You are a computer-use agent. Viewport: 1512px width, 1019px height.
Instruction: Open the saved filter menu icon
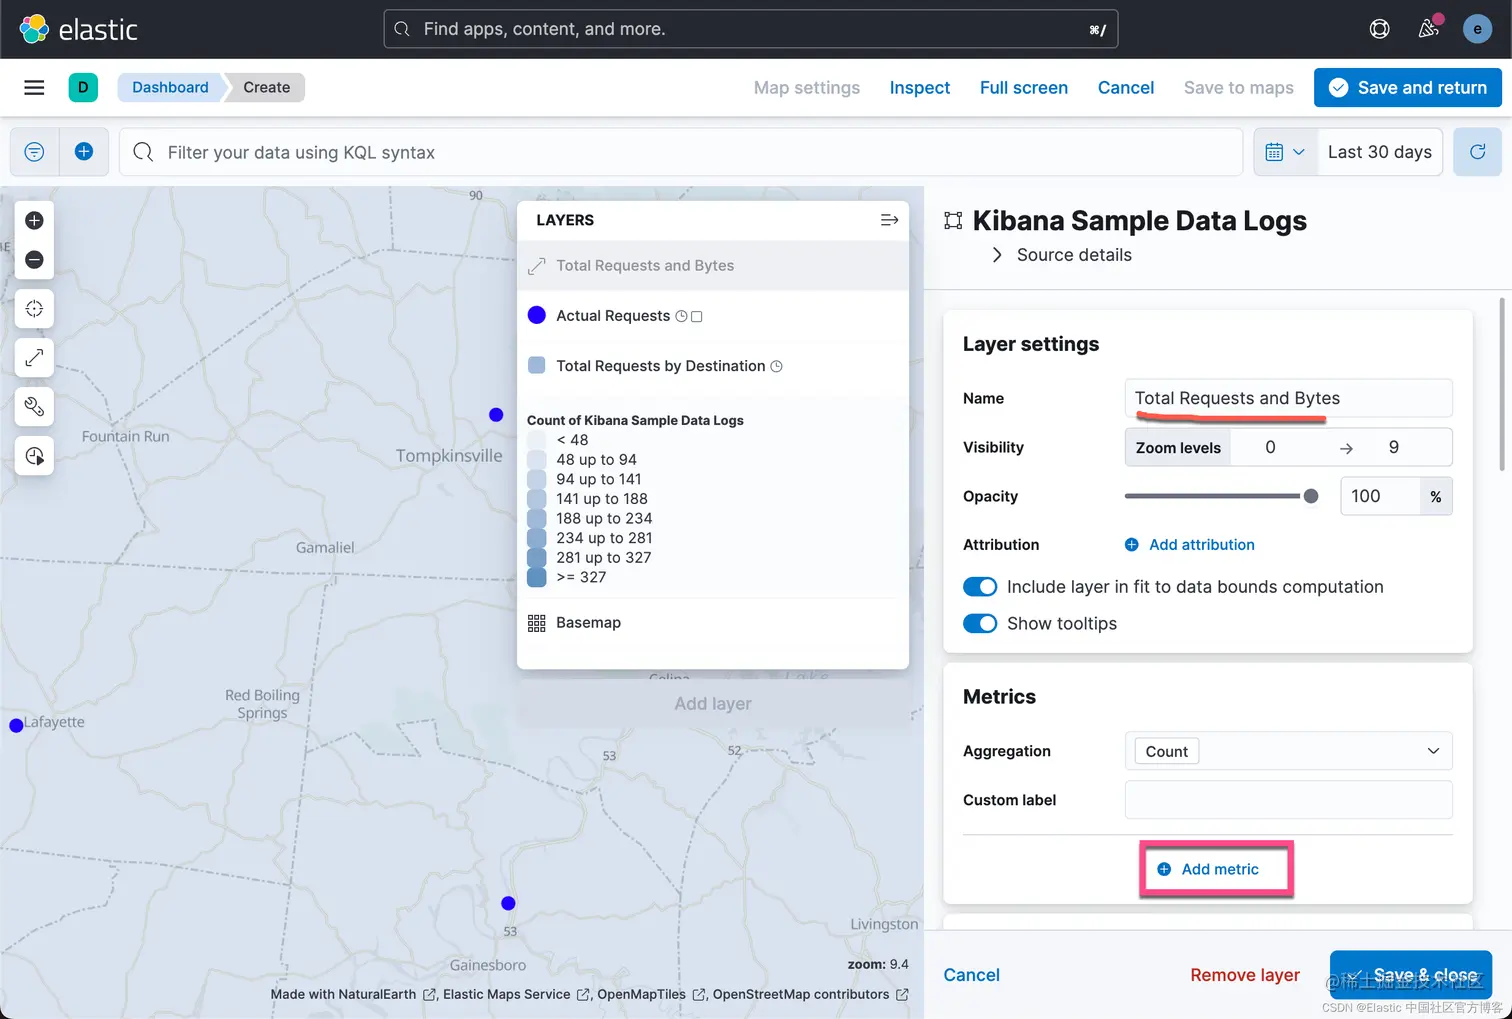coord(34,152)
